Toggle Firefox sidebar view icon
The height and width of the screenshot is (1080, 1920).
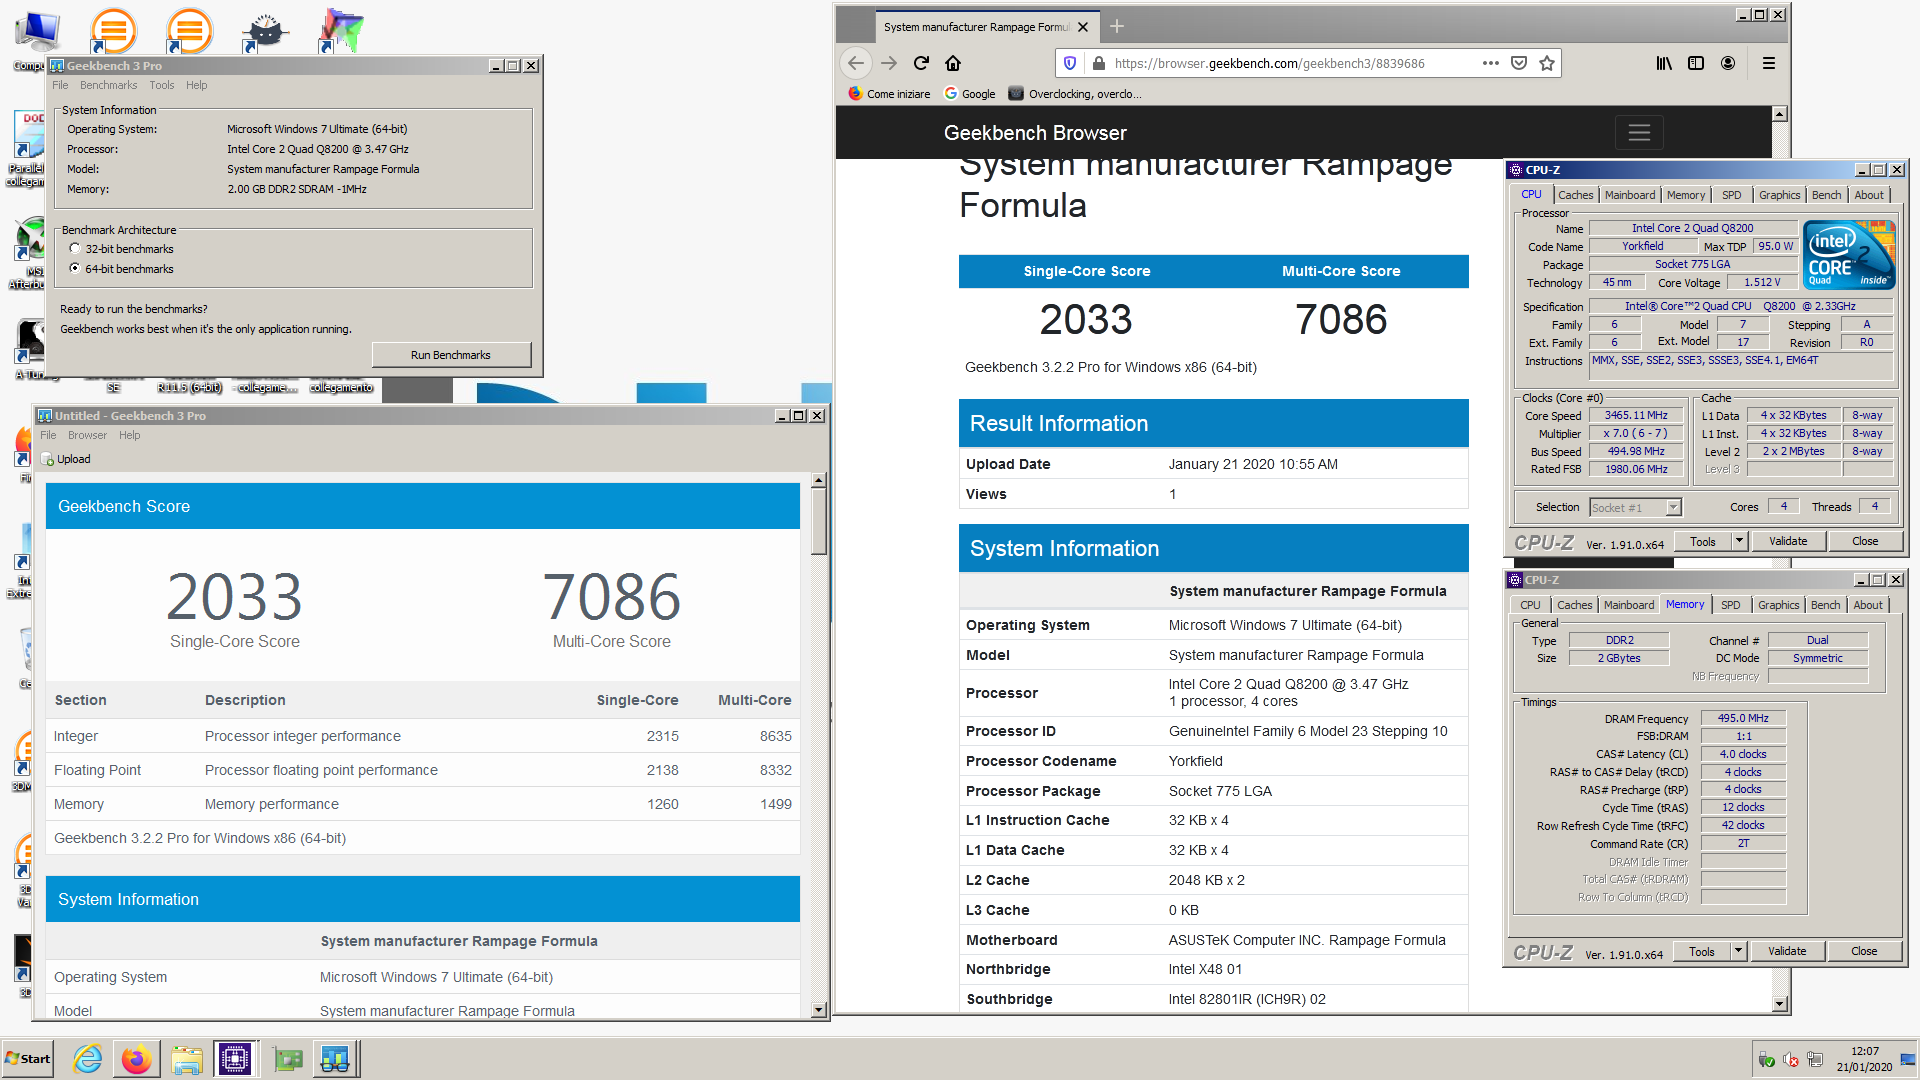1696,63
